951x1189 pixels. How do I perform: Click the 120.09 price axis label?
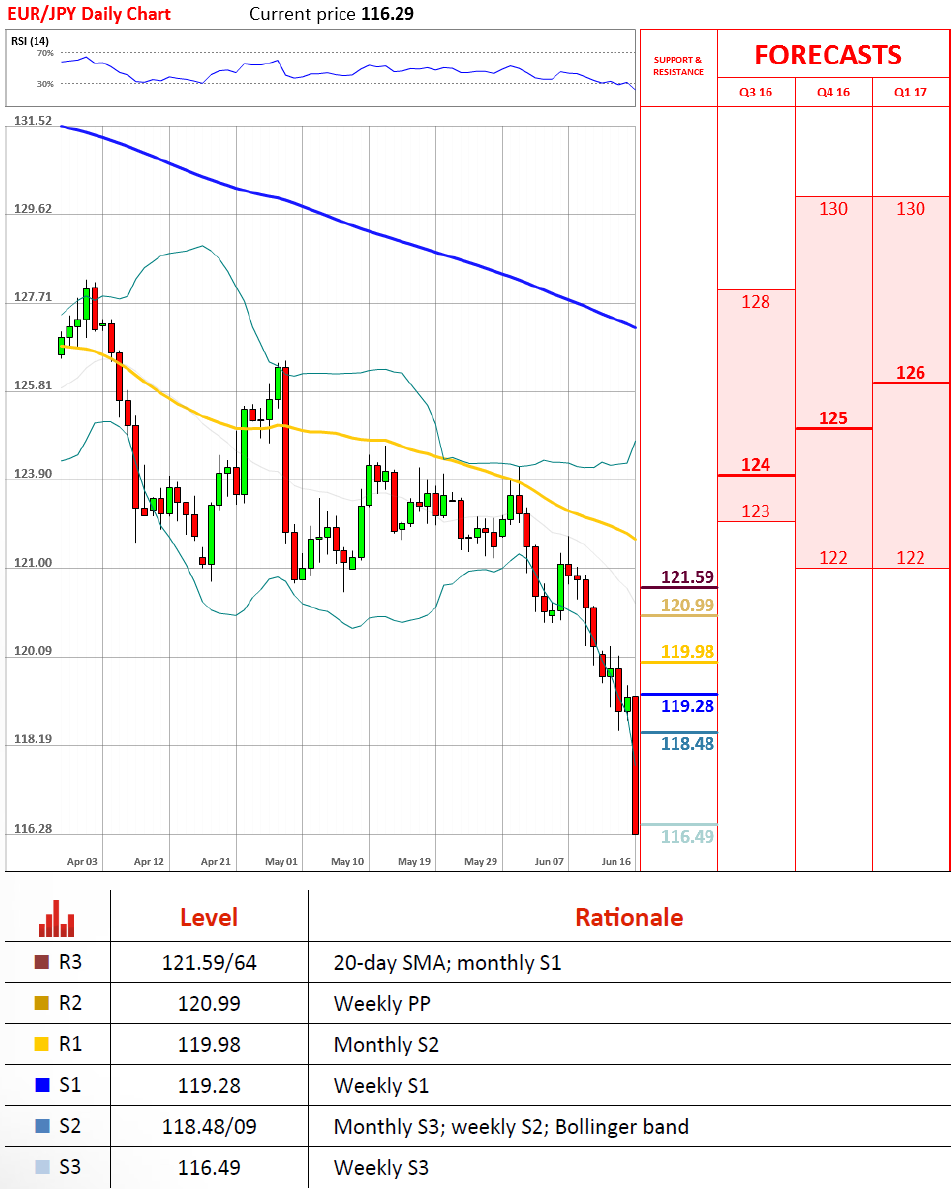point(33,651)
